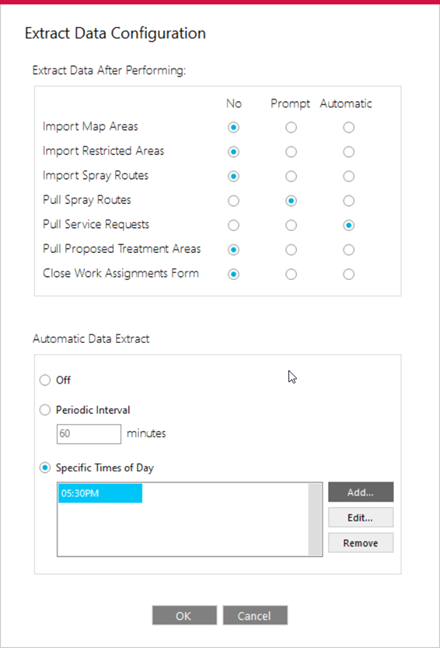Set Import Map Areas to Automatic
Screen dimensions: 440x648
[x=348, y=127]
